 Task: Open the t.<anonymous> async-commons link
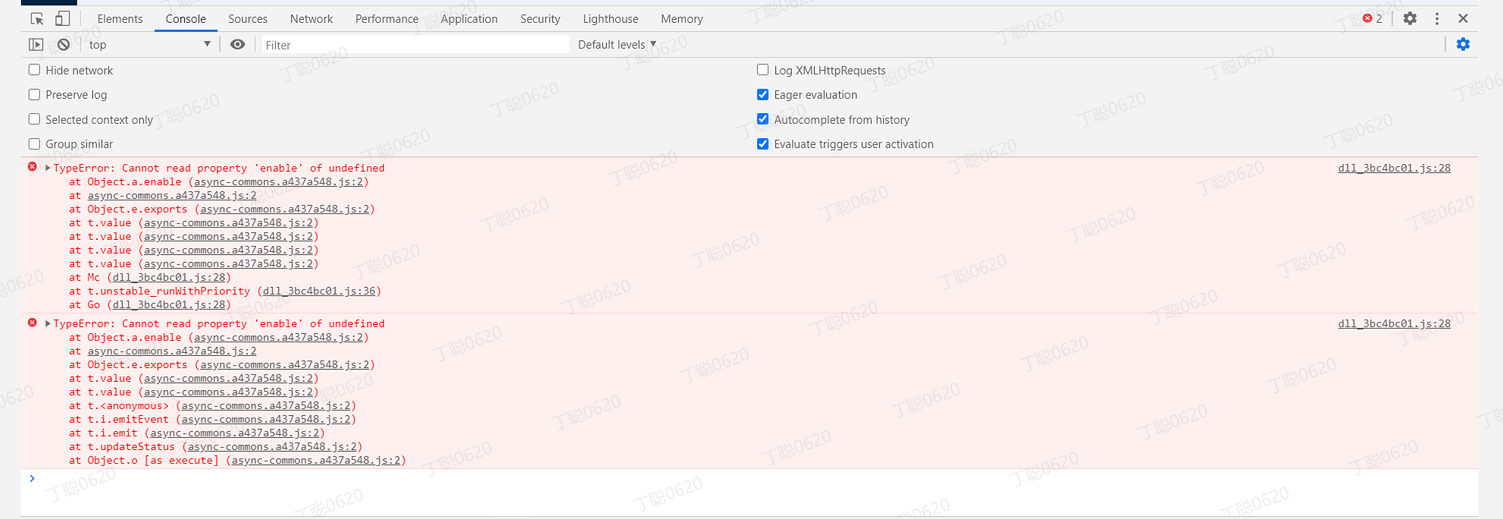click(x=266, y=406)
